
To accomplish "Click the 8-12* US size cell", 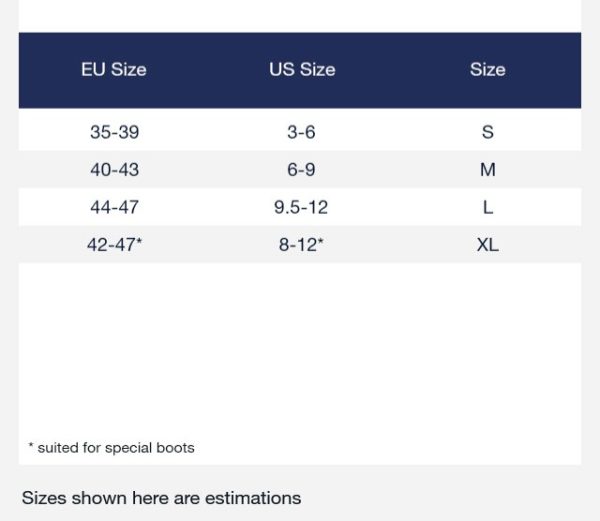I will tap(301, 245).
